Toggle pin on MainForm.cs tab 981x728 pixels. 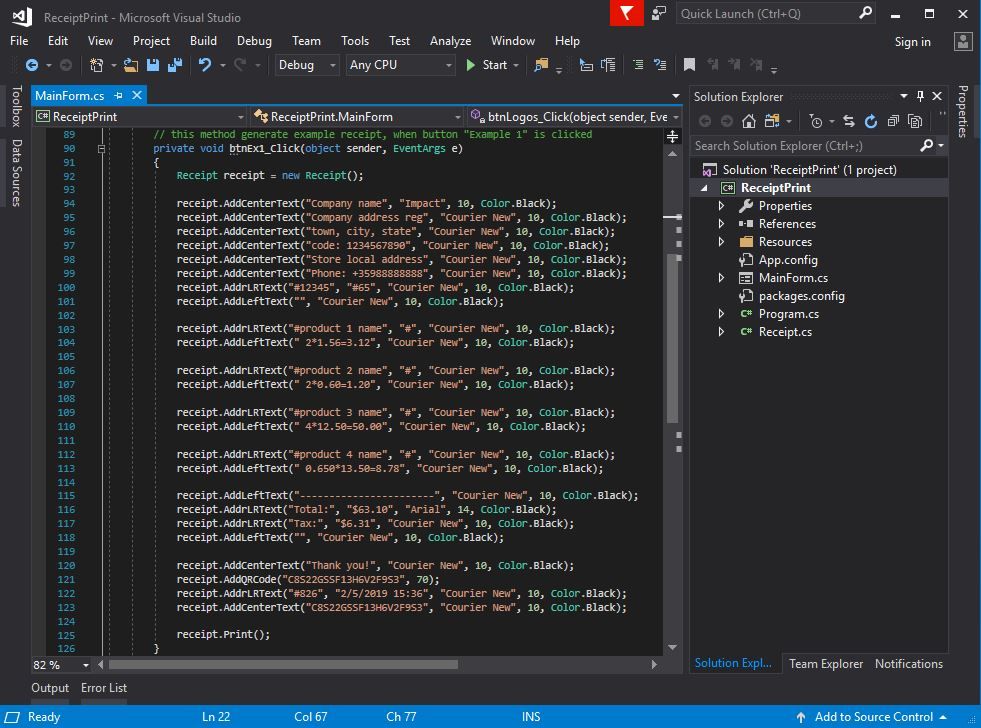pos(118,95)
